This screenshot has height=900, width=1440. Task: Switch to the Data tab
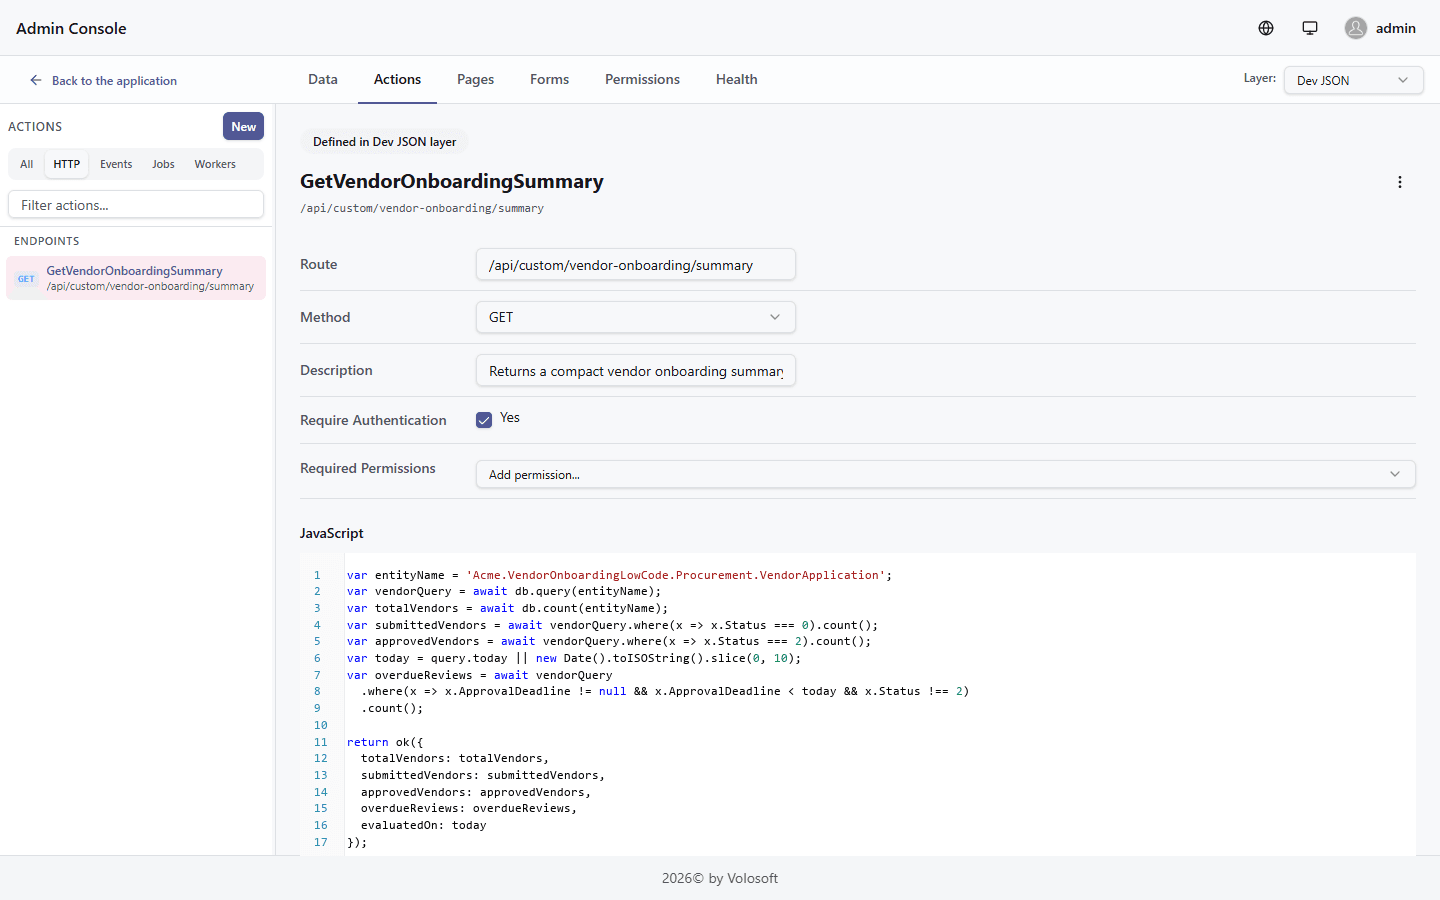(323, 79)
